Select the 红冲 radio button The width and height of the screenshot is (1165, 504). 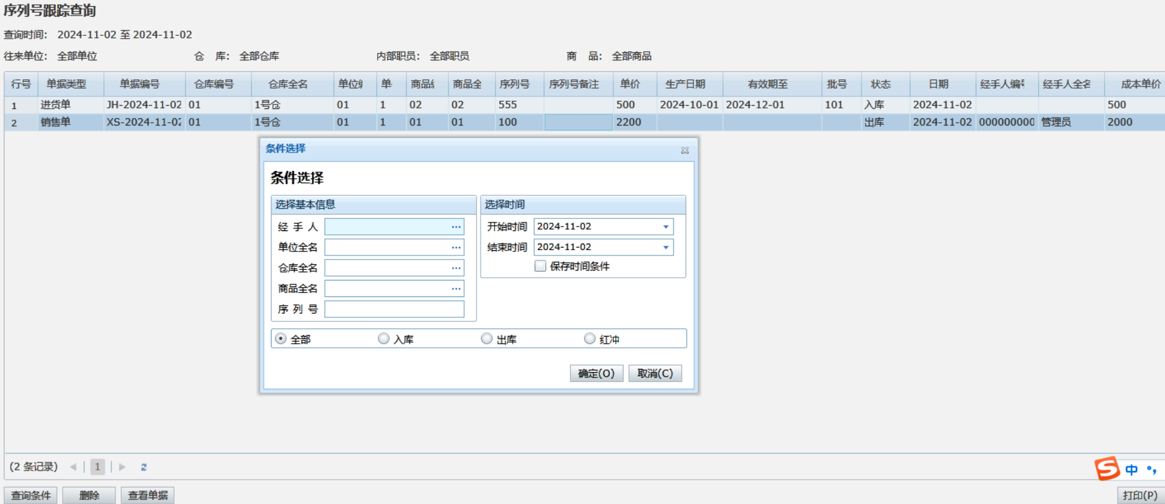(590, 339)
